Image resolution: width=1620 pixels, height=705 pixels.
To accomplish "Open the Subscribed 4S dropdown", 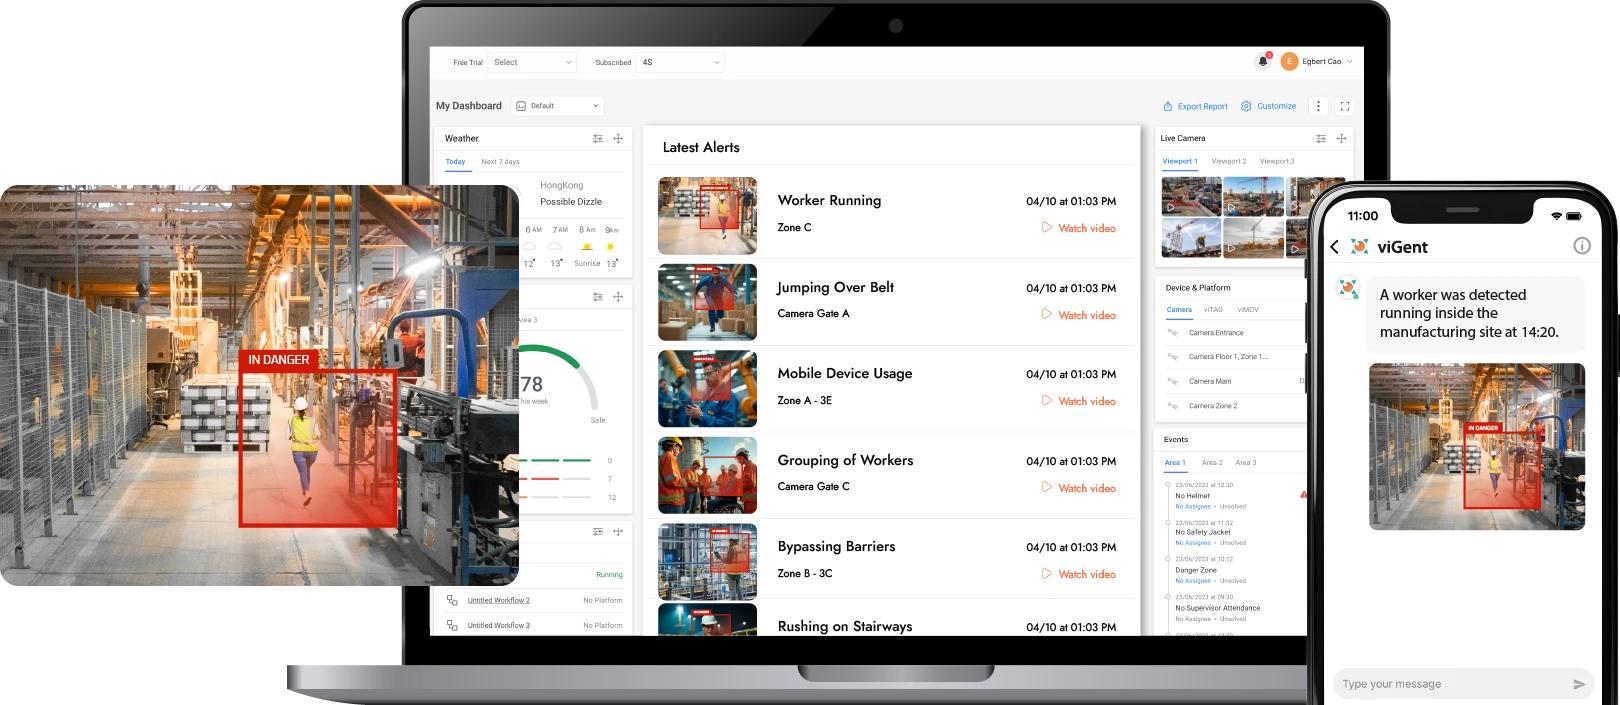I will (681, 62).
